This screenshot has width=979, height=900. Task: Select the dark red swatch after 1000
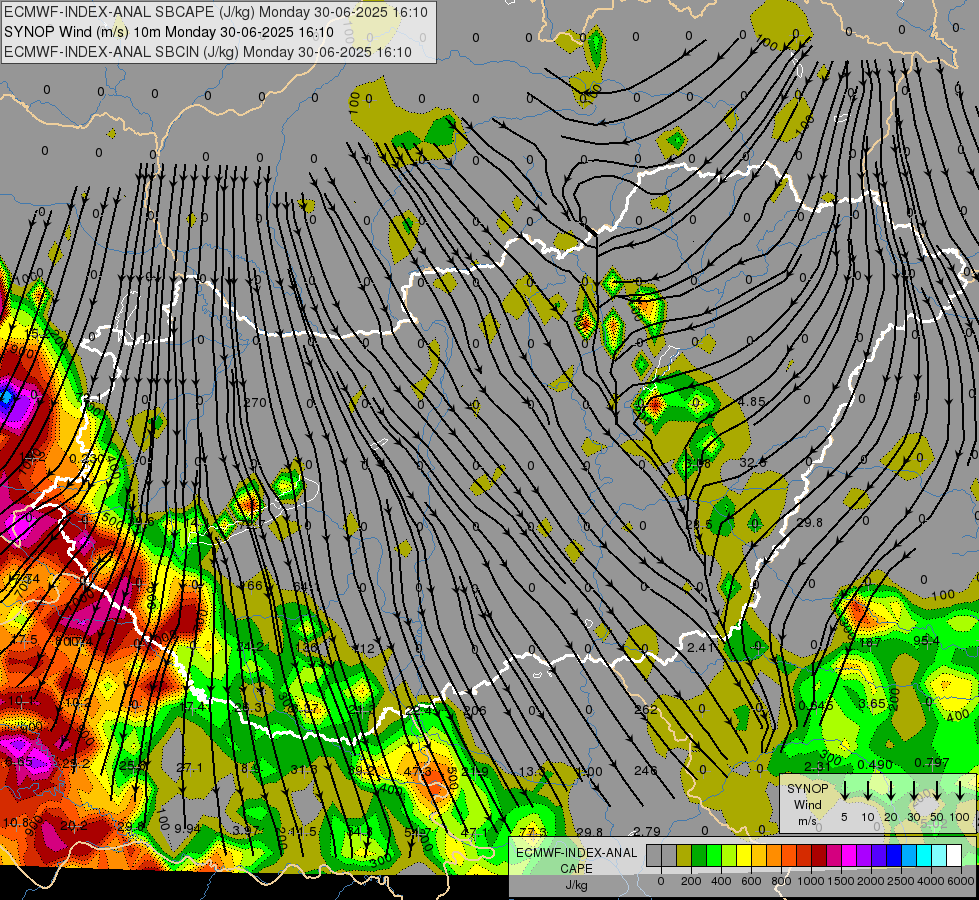(819, 855)
